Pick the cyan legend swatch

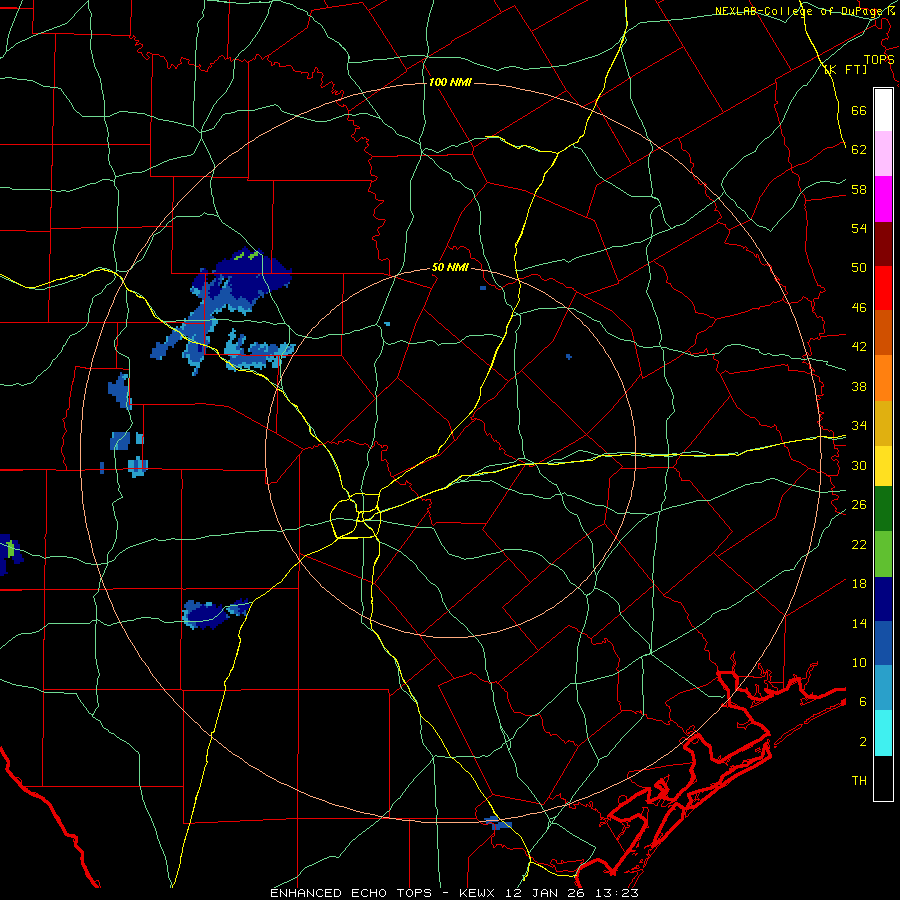[883, 733]
